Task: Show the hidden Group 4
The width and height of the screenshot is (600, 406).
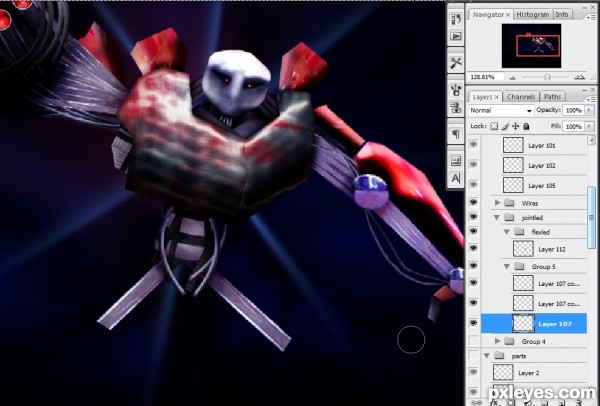Action: coord(473,340)
